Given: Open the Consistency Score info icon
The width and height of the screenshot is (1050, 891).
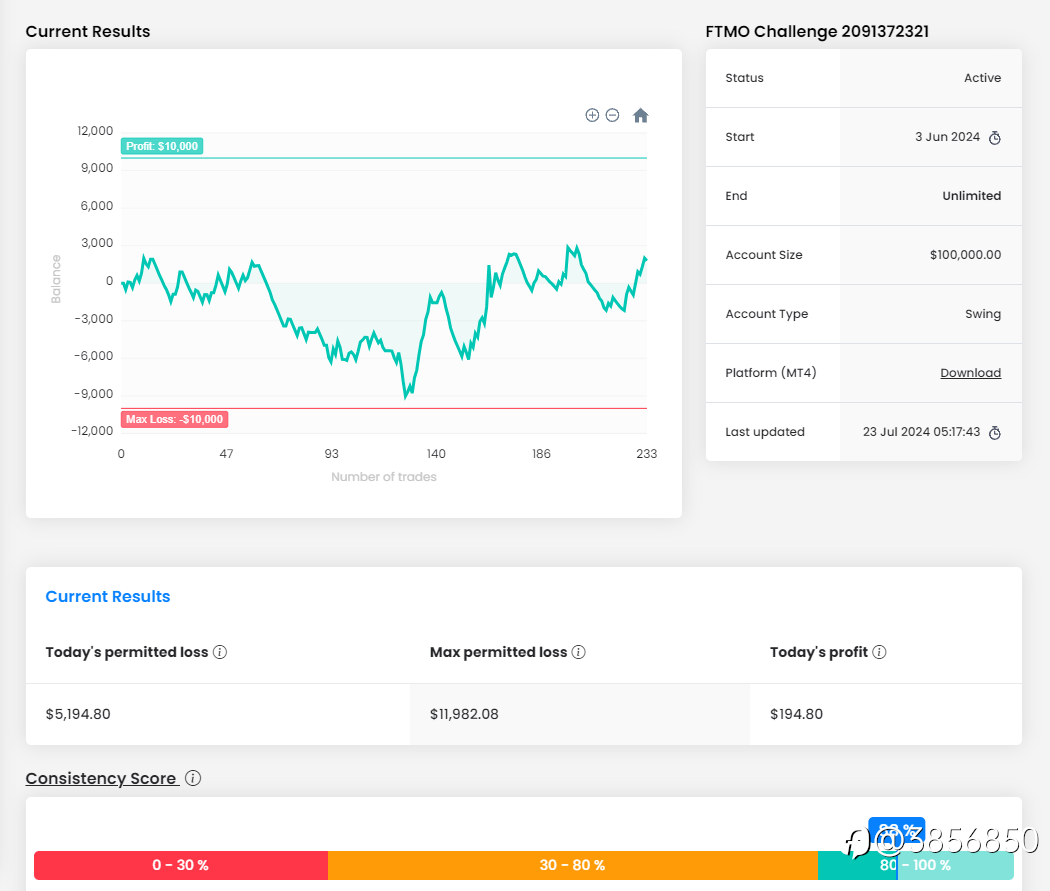Looking at the screenshot, I should 193,778.
